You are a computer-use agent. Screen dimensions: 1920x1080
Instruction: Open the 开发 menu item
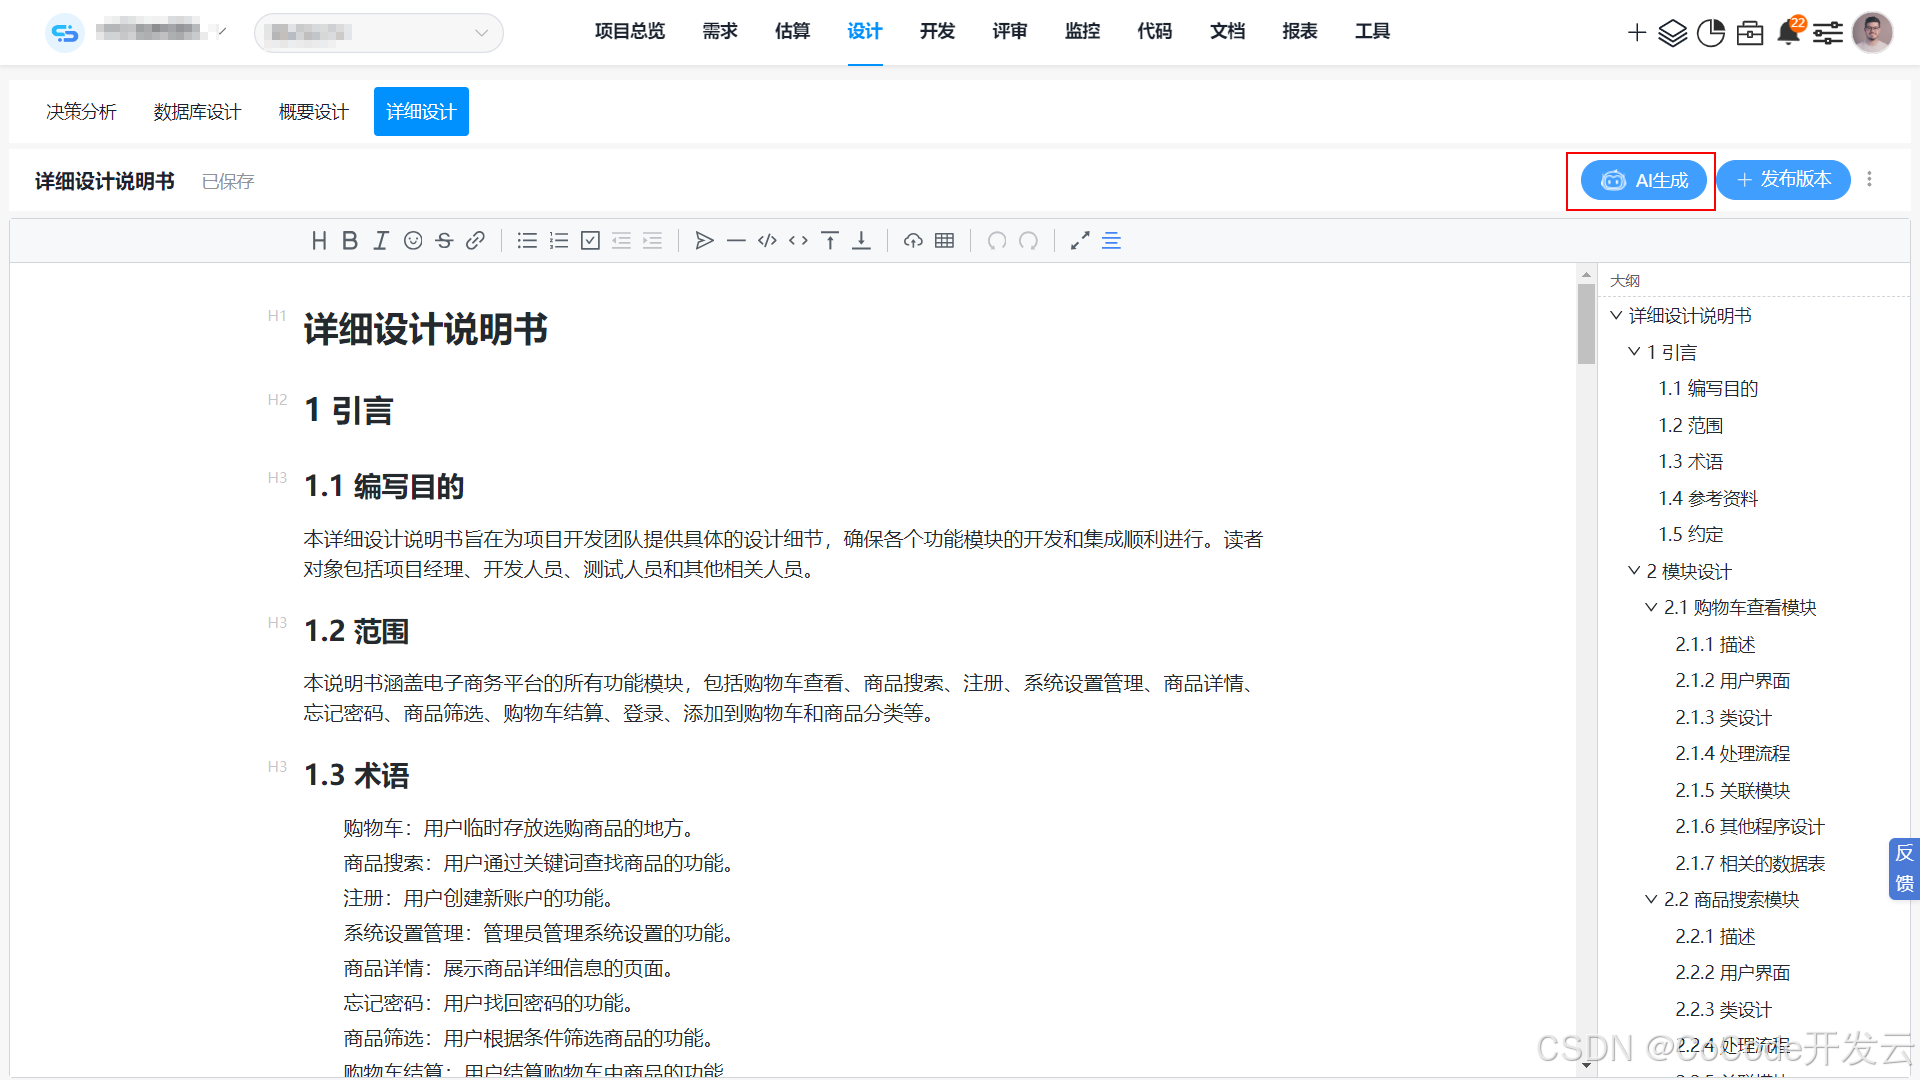coord(937,31)
